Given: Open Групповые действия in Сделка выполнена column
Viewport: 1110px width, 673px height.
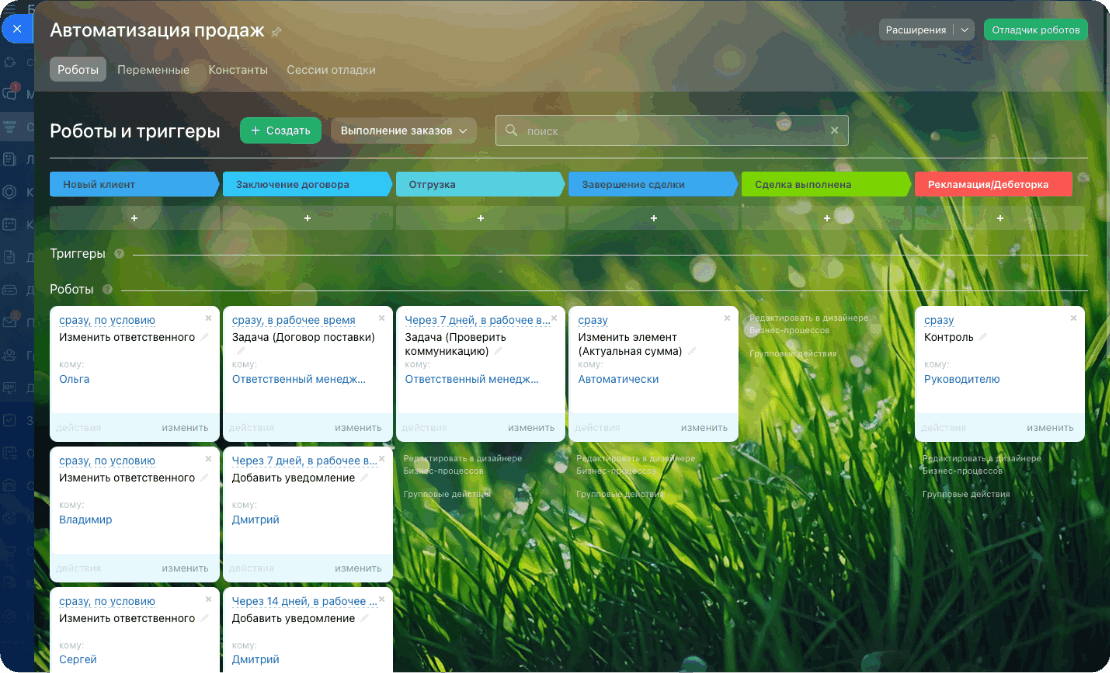Looking at the screenshot, I should pos(793,353).
